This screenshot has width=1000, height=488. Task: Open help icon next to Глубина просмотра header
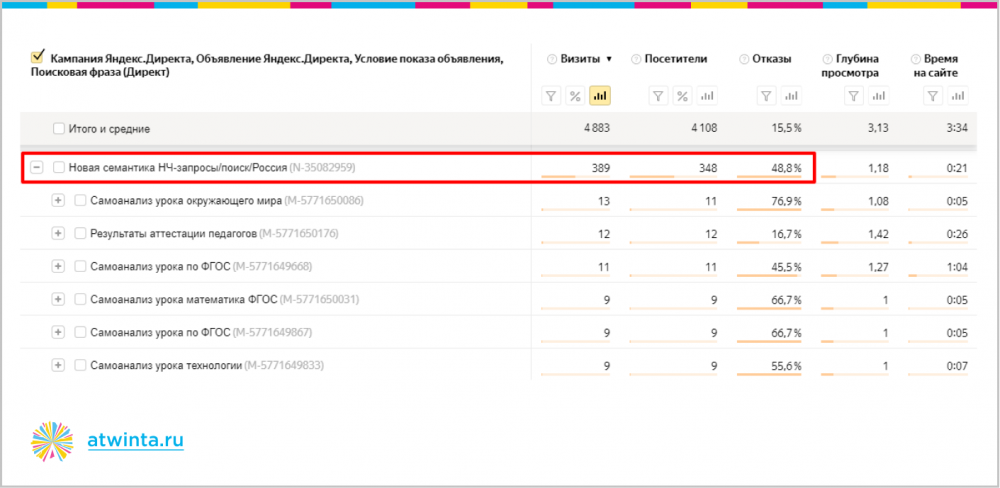pyautogui.click(x=827, y=59)
